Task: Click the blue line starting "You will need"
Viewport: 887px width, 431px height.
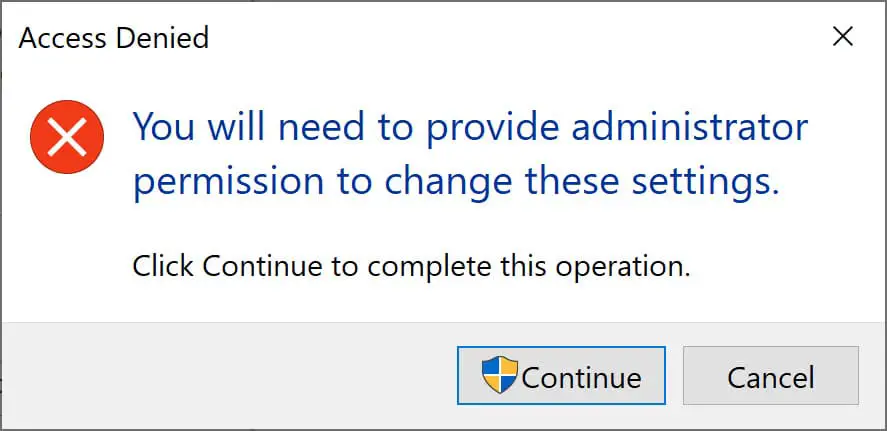Action: (x=470, y=128)
